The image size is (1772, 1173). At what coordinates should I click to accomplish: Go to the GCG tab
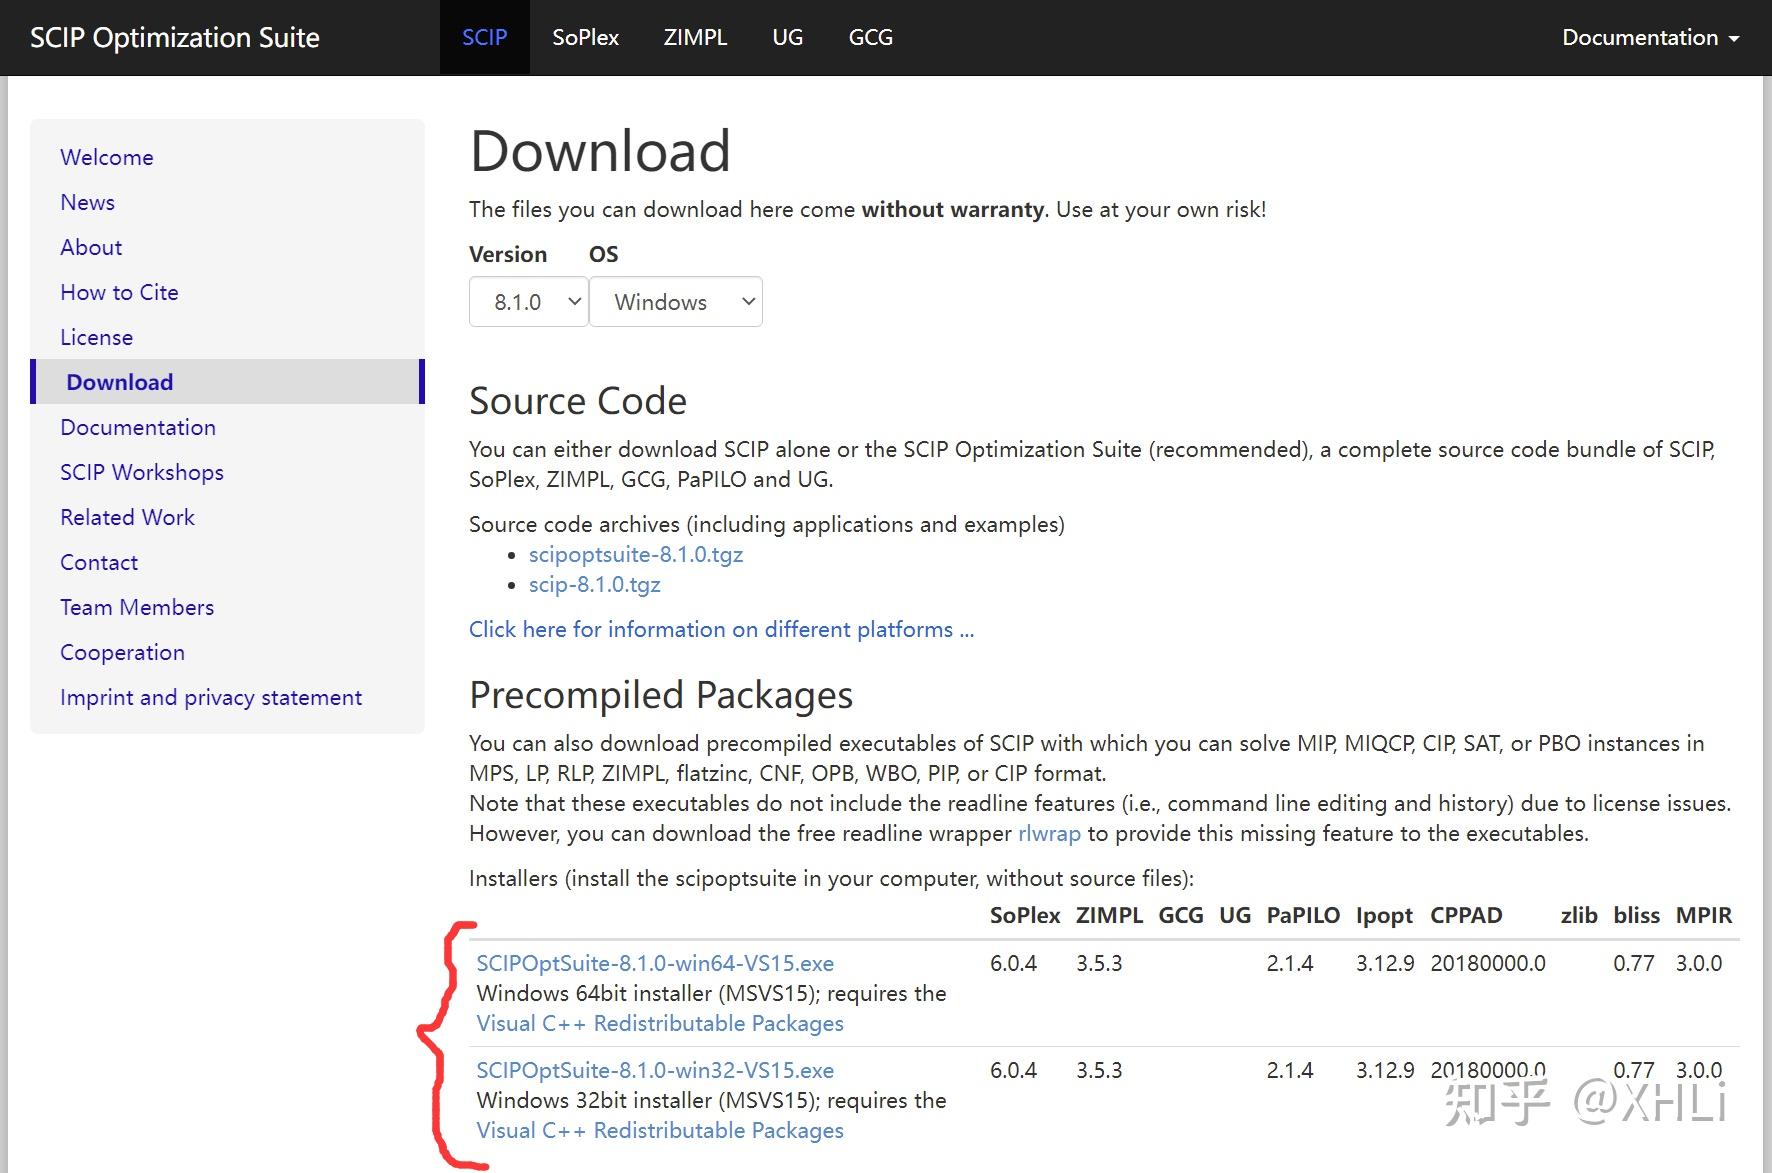870,37
